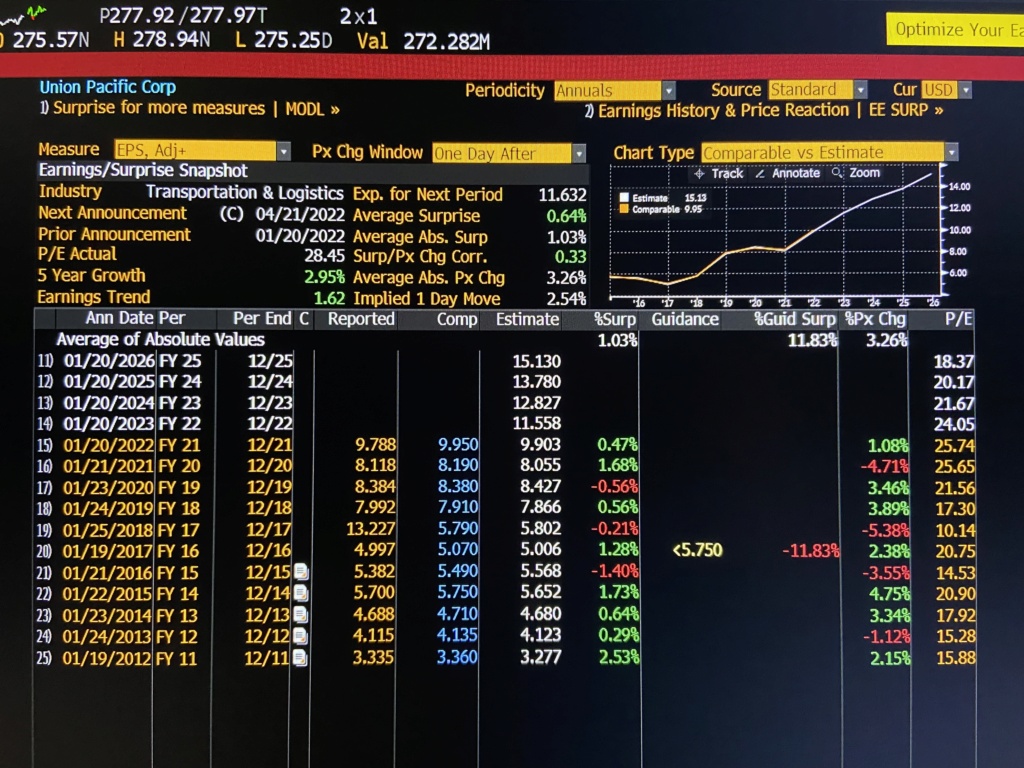
Task: Select row 20 dated 01/19/2017
Action: (505, 551)
